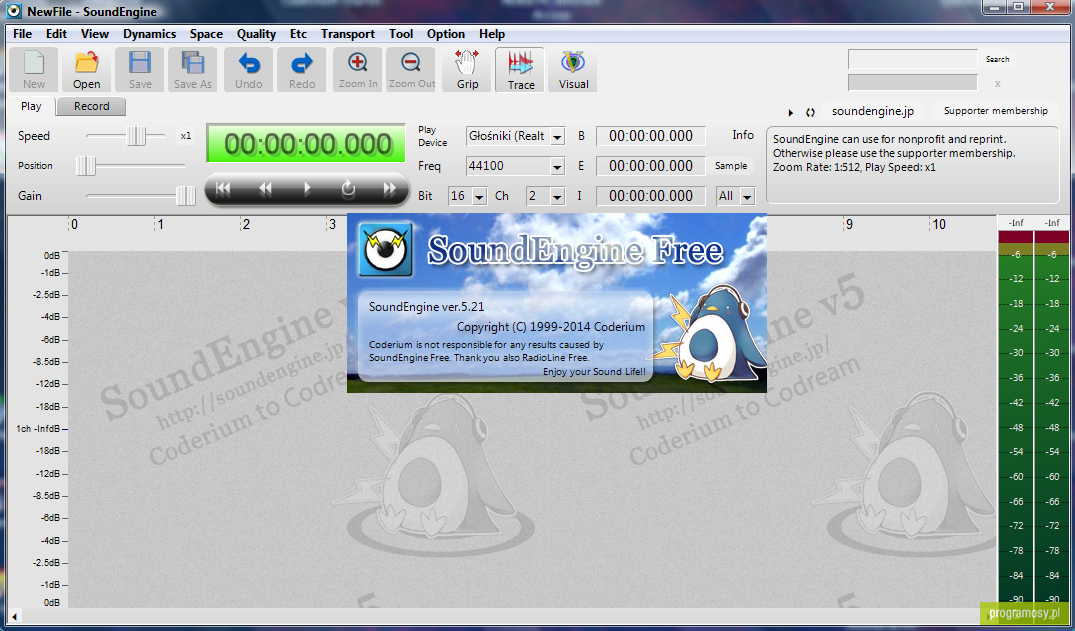Open the Help menu
This screenshot has height=631, width=1075.
pos(492,34)
